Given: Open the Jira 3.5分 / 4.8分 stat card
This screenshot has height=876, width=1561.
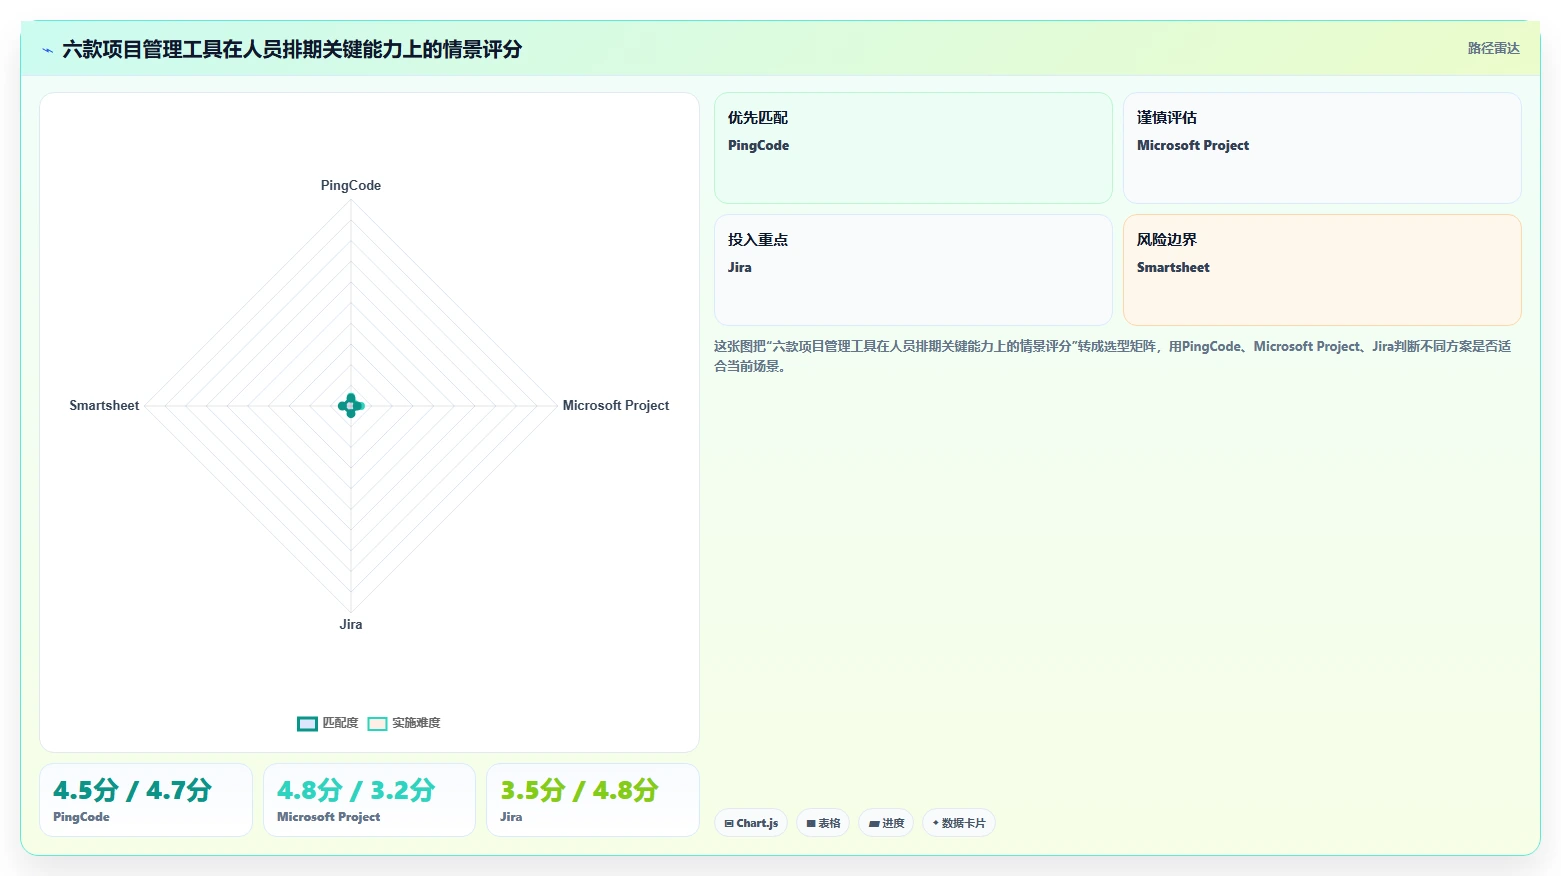Looking at the screenshot, I should (592, 800).
